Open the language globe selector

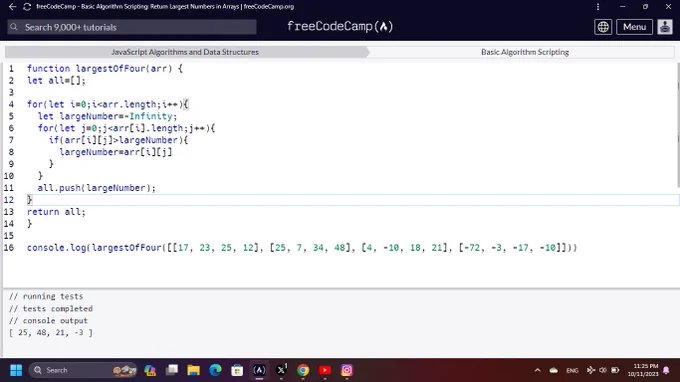tap(603, 27)
